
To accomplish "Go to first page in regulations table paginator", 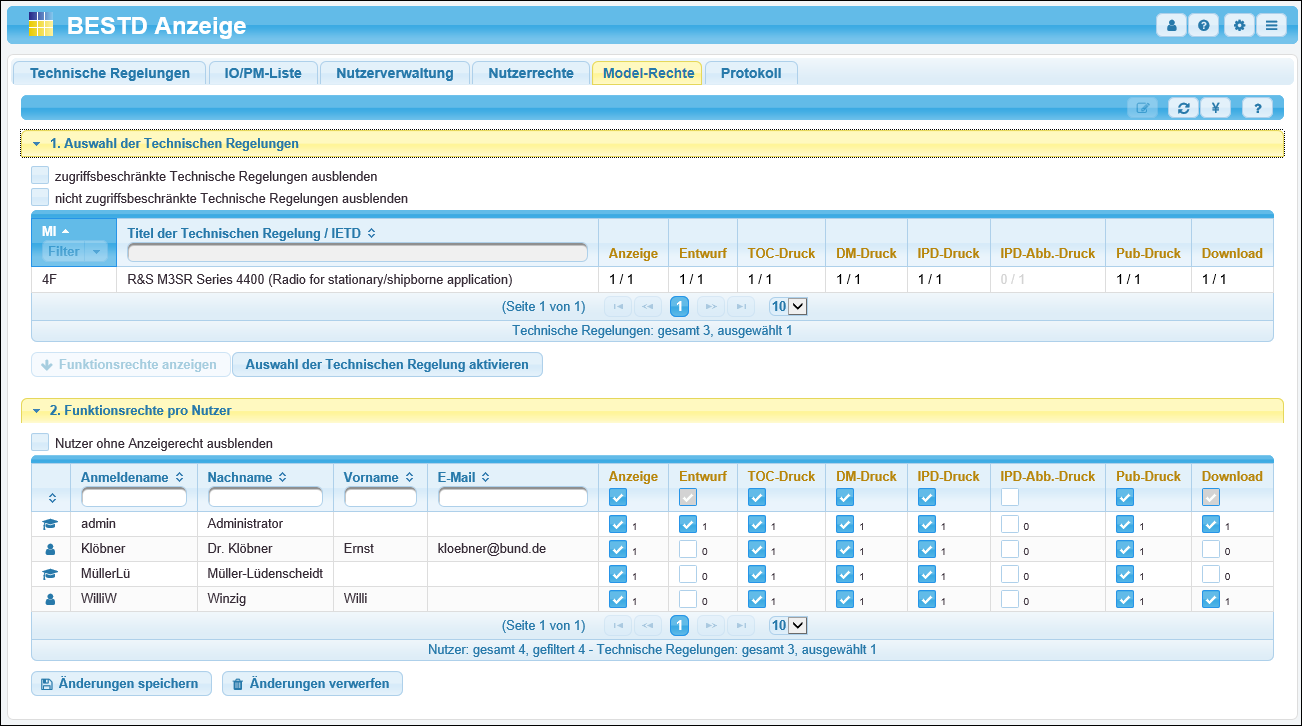I will tap(619, 306).
